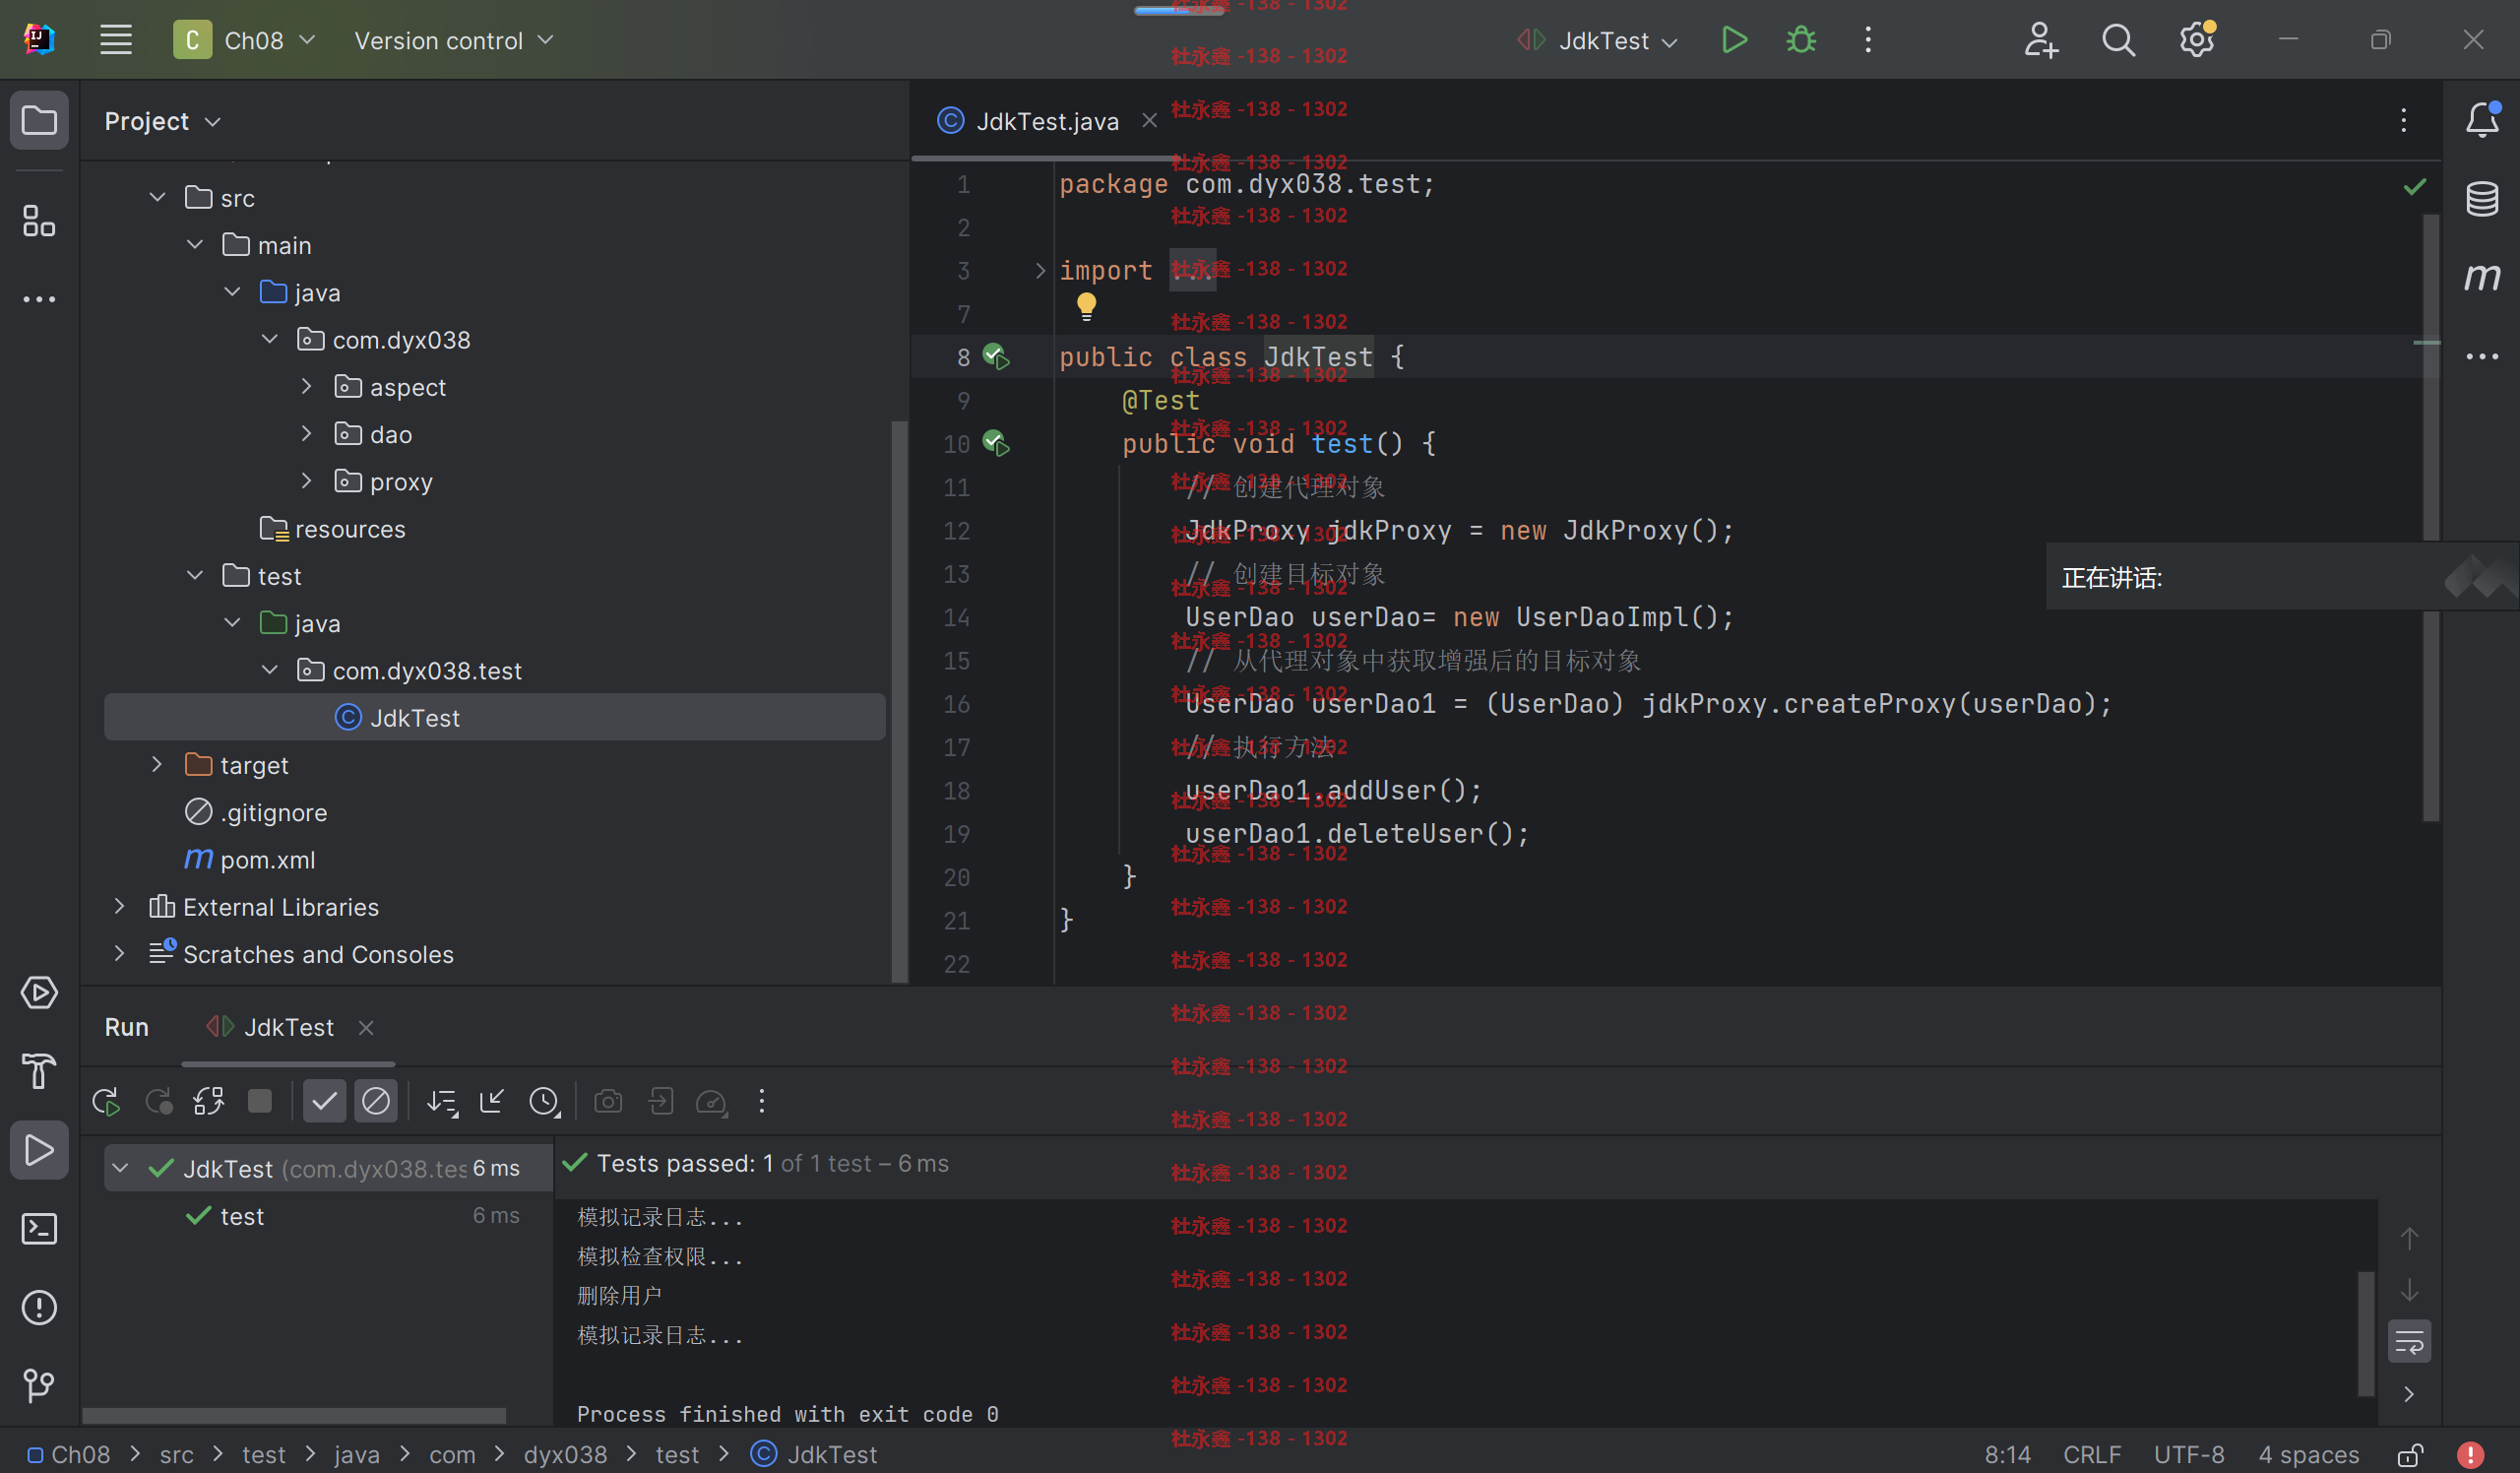
Task: Open the main hamburger menu
Action: point(116,40)
